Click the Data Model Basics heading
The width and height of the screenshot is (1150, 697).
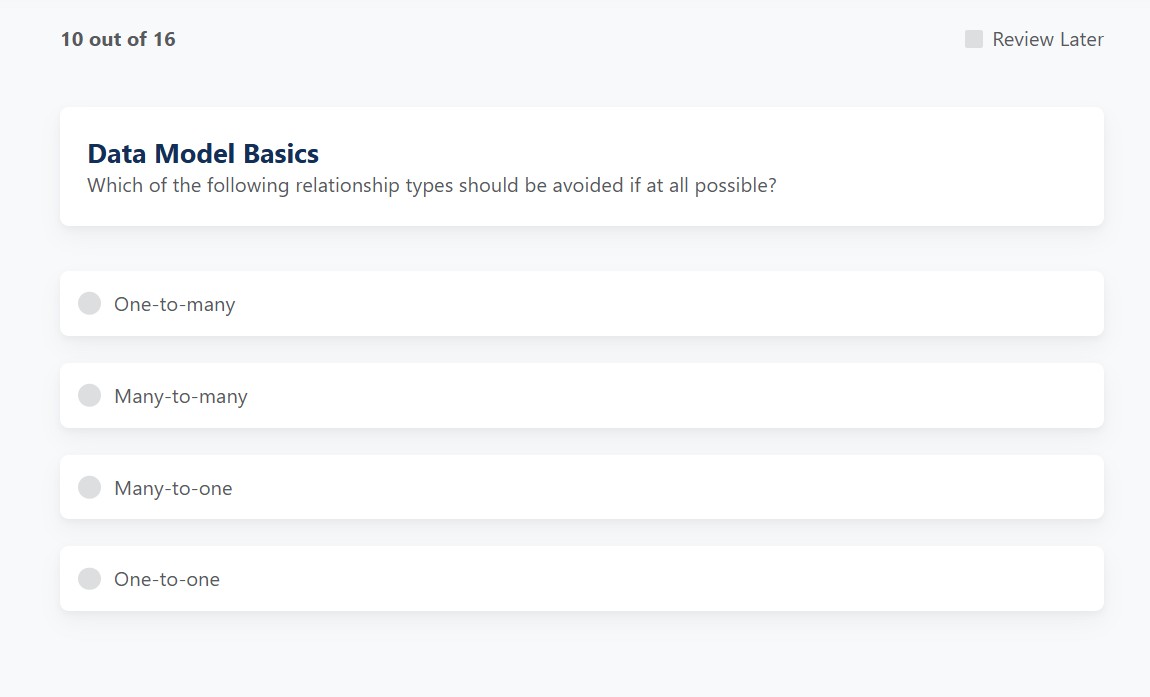pos(203,153)
